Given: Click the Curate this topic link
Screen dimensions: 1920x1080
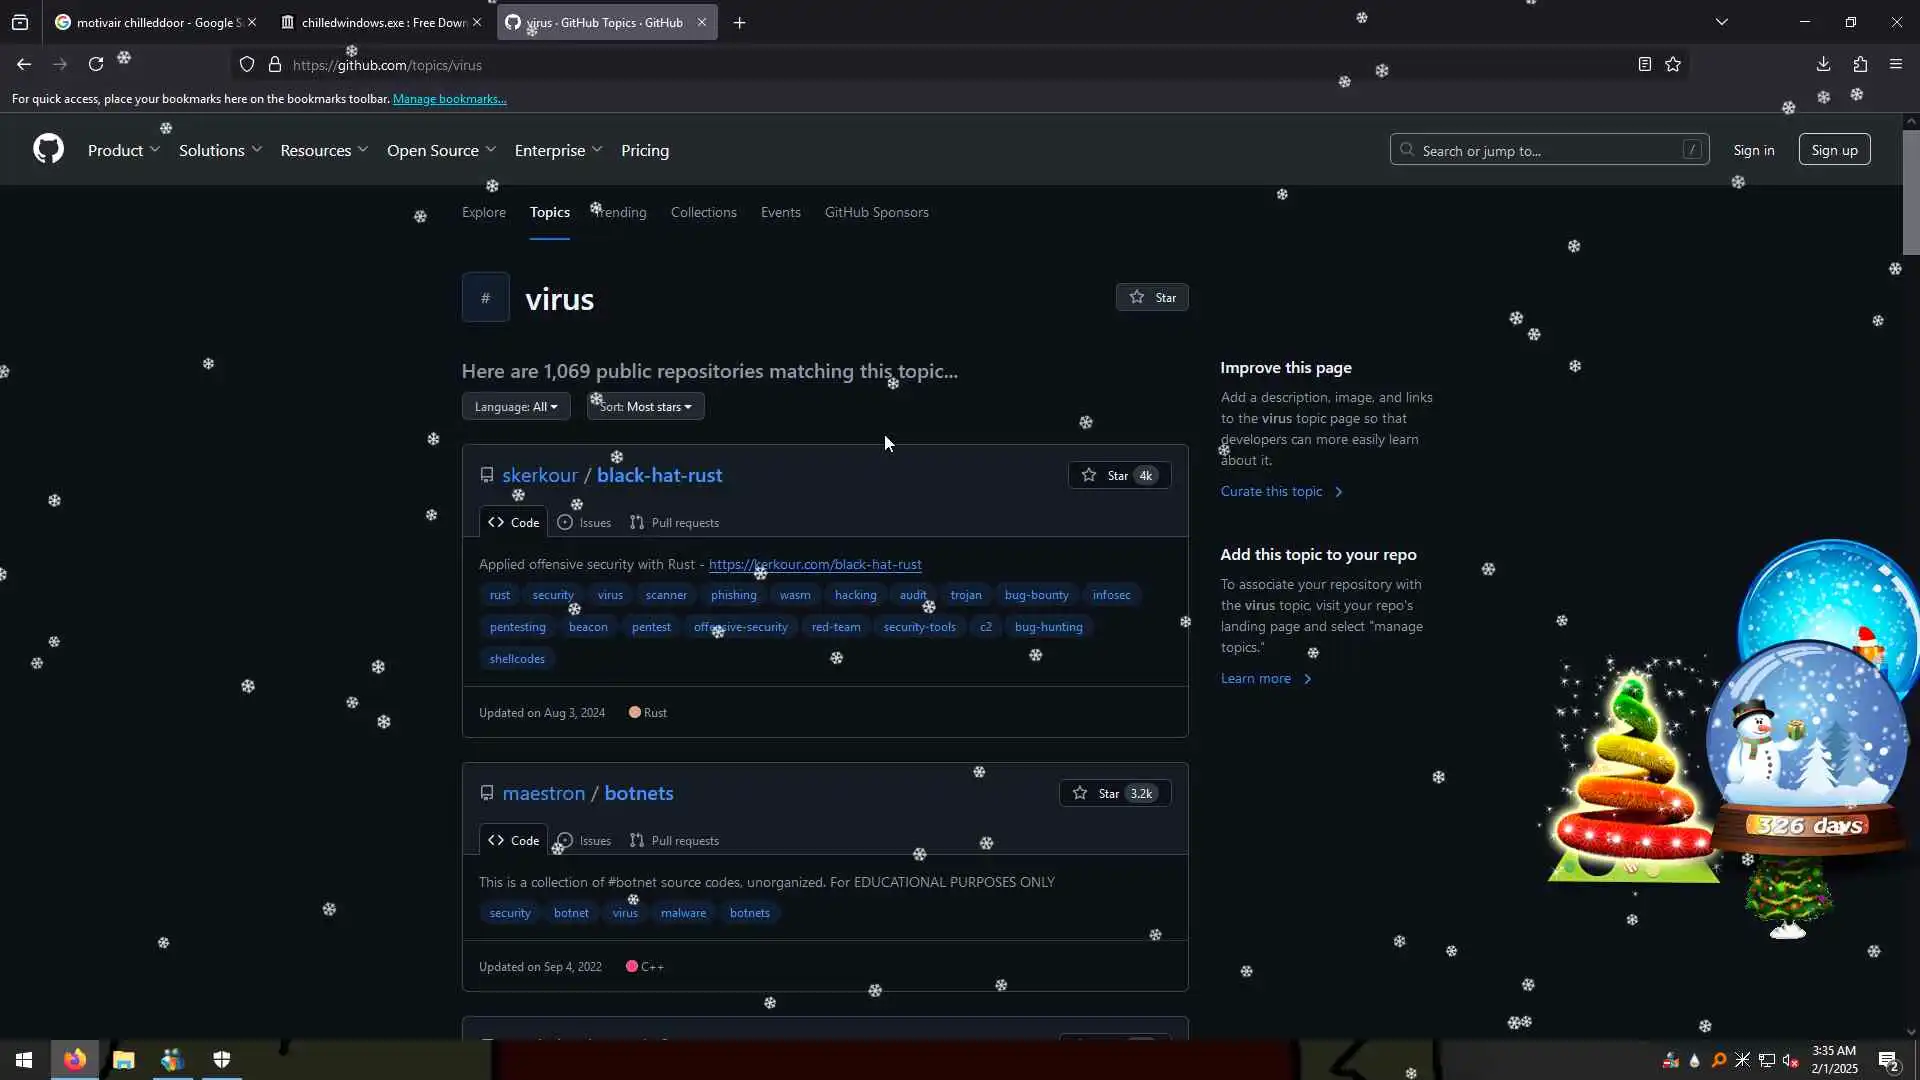Looking at the screenshot, I should click(1271, 492).
